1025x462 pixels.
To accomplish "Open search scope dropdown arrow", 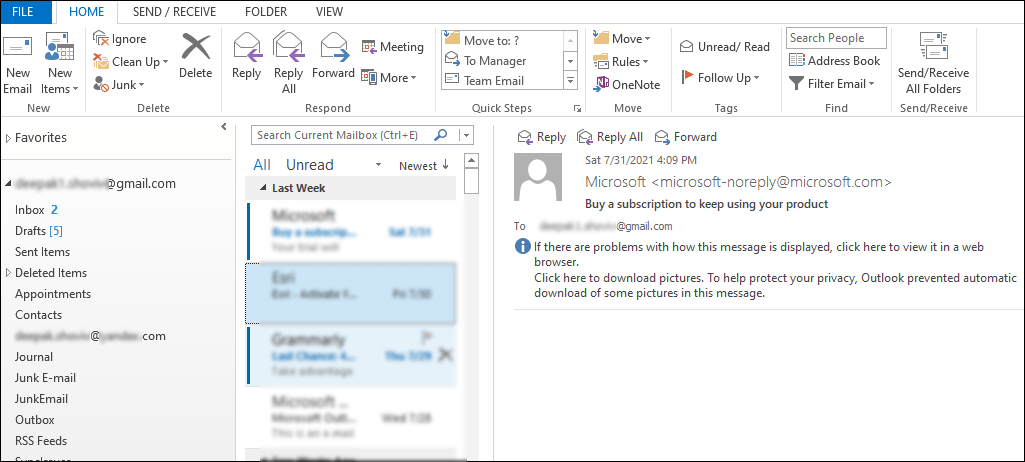I will (x=465, y=135).
